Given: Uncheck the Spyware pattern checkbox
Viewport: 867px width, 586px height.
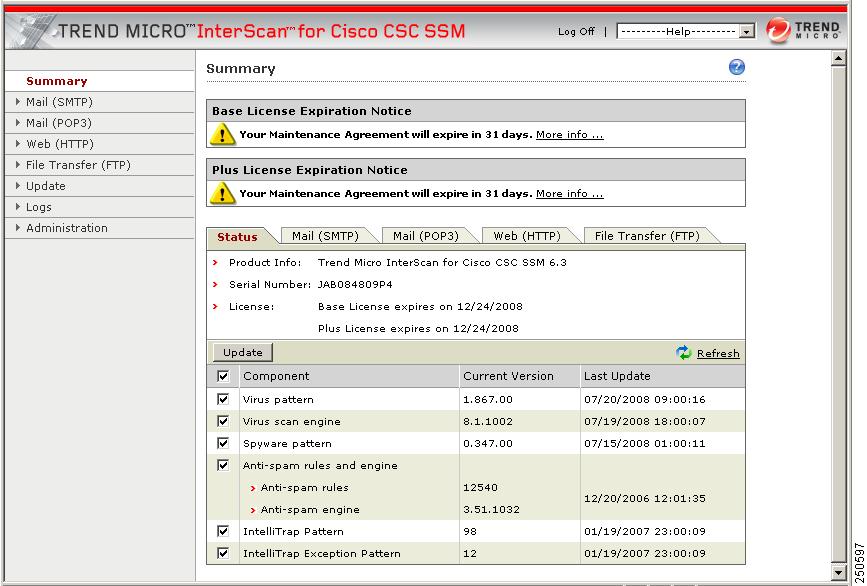Looking at the screenshot, I should [x=223, y=443].
